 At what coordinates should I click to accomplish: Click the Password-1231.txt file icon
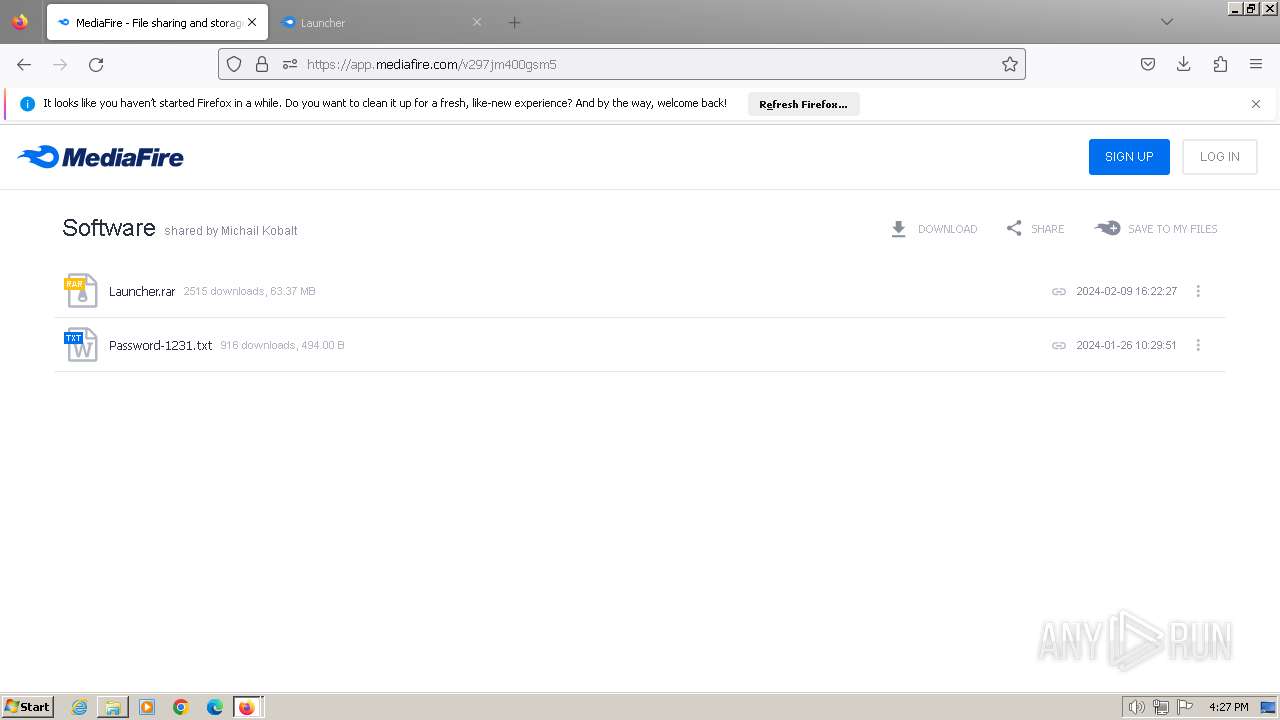click(81, 345)
